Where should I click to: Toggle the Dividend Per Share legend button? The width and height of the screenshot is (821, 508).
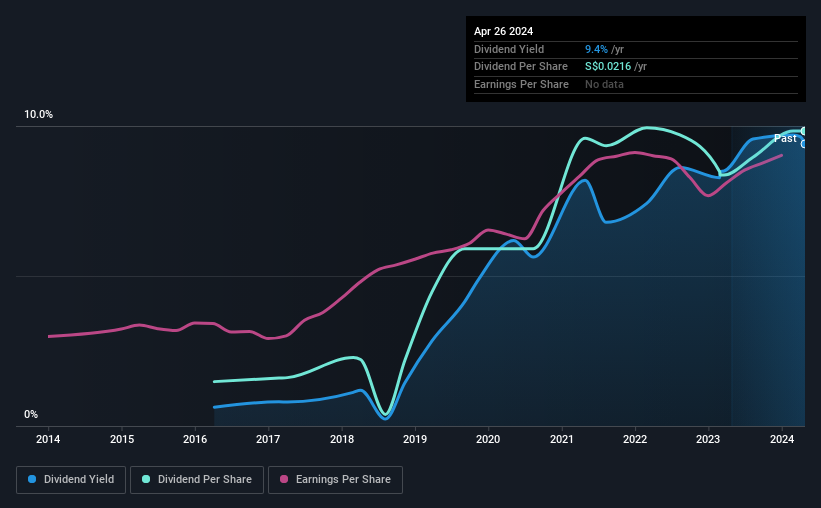tap(197, 480)
